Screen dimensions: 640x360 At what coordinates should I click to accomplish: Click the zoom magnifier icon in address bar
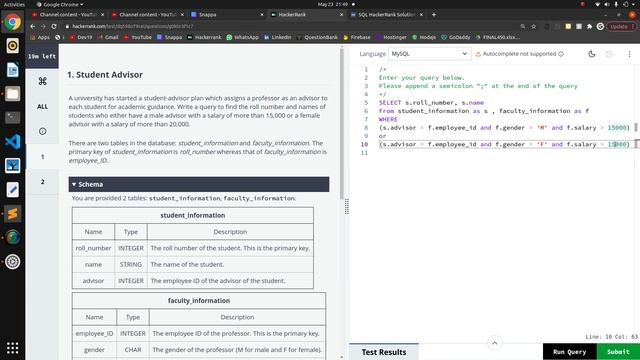[x=522, y=26]
